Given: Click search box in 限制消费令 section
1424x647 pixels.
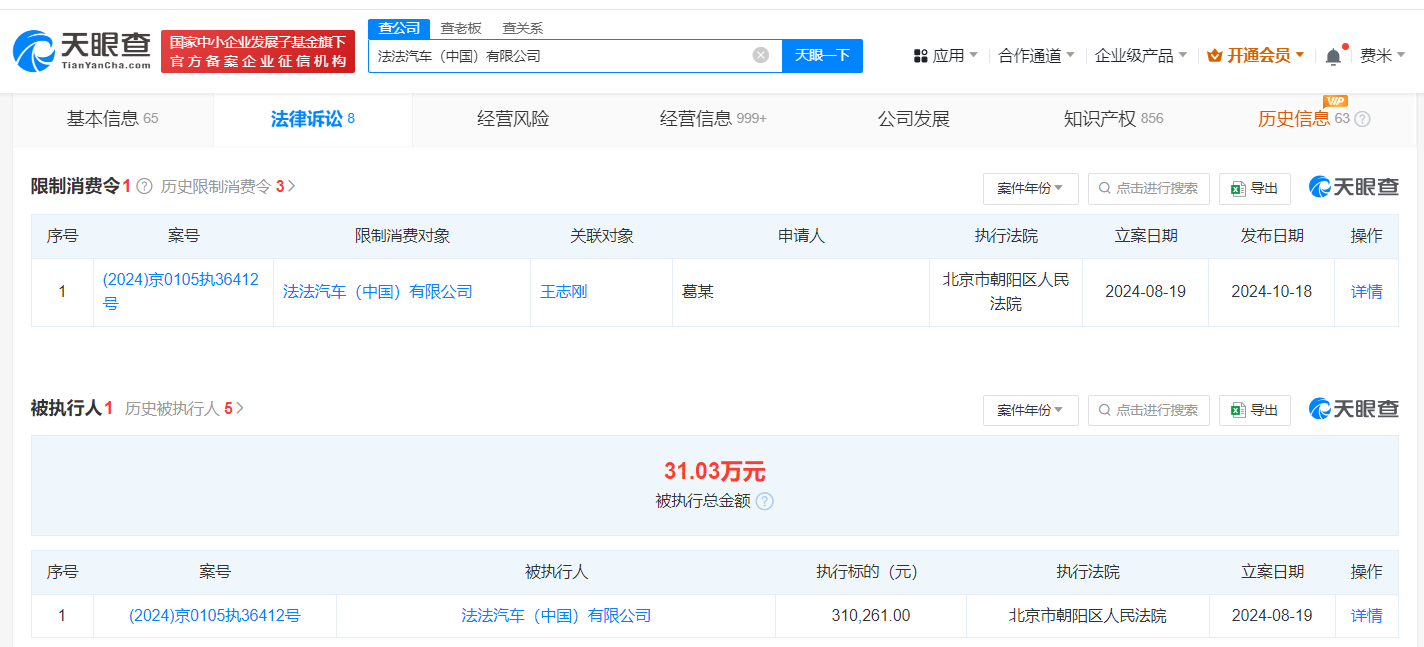Looking at the screenshot, I should point(1149,188).
